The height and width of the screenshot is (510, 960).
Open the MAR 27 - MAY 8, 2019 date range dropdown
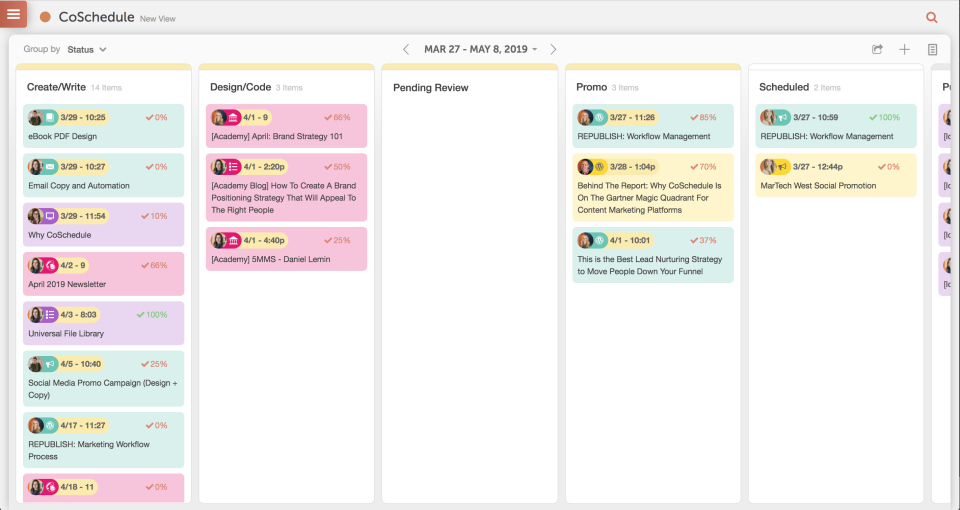pyautogui.click(x=481, y=50)
